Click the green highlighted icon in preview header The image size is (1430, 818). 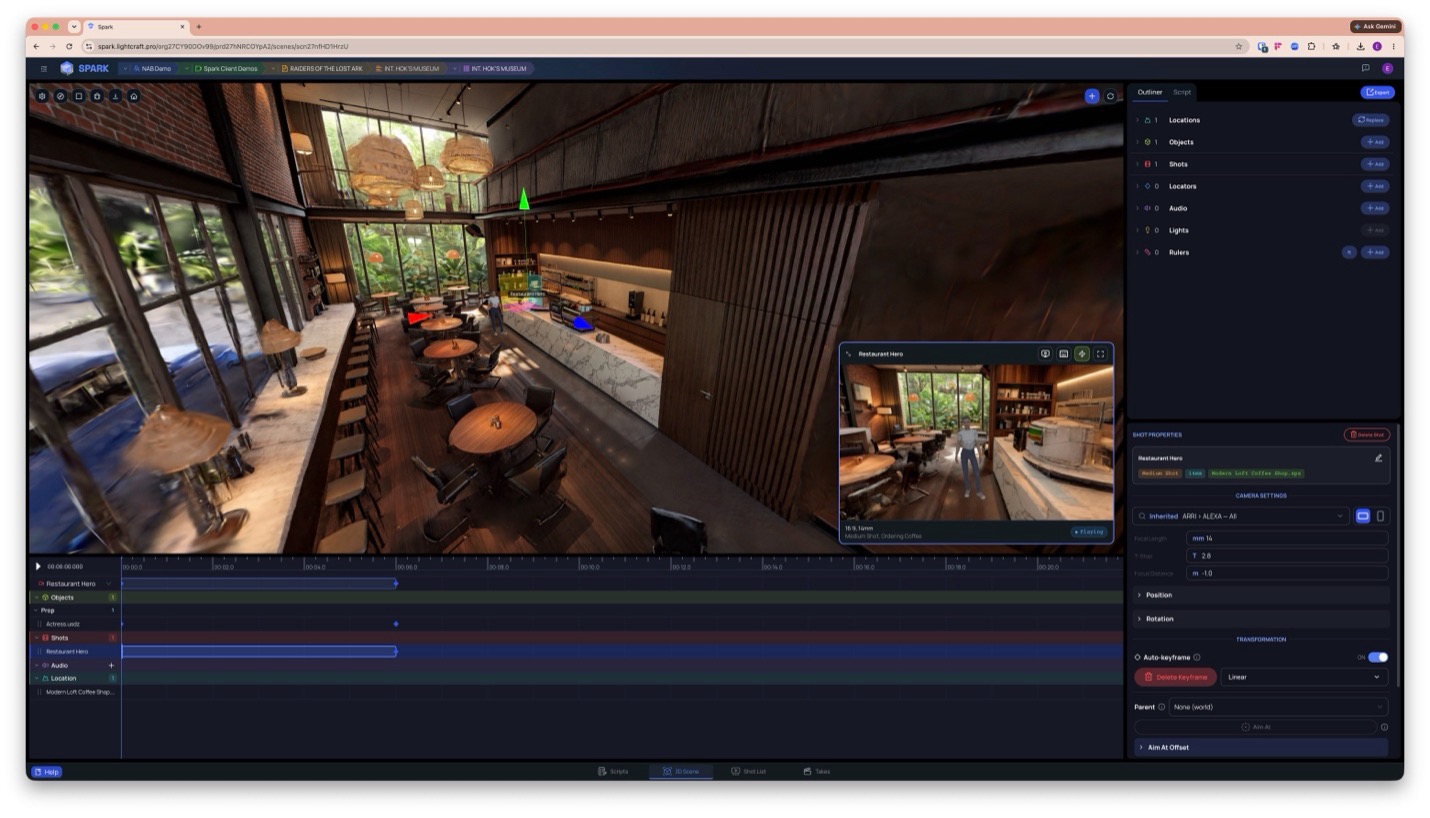point(1082,354)
